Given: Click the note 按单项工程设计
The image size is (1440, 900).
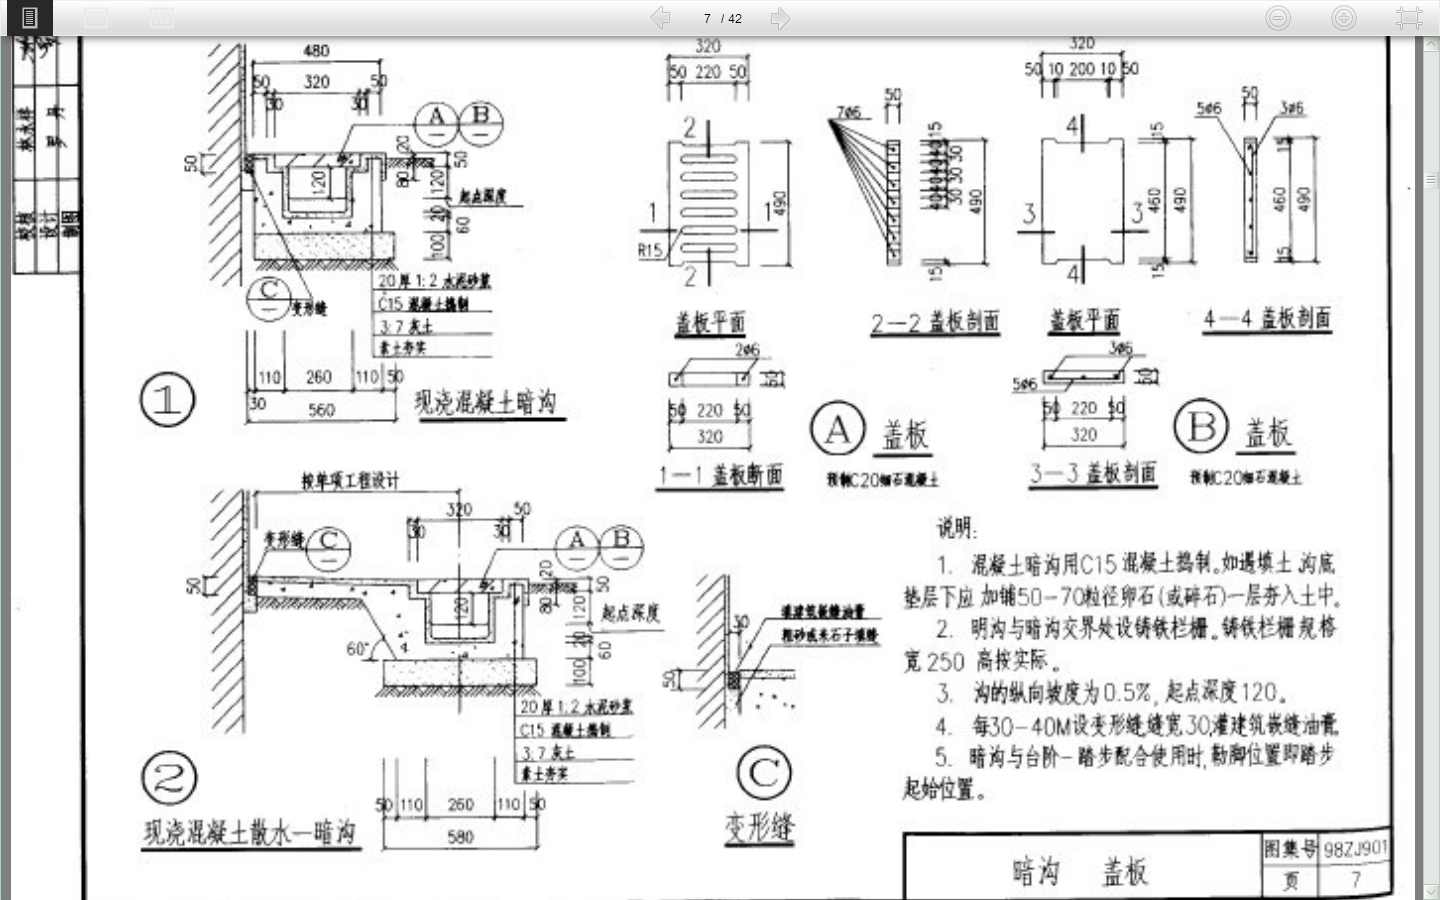Looking at the screenshot, I should (x=350, y=481).
